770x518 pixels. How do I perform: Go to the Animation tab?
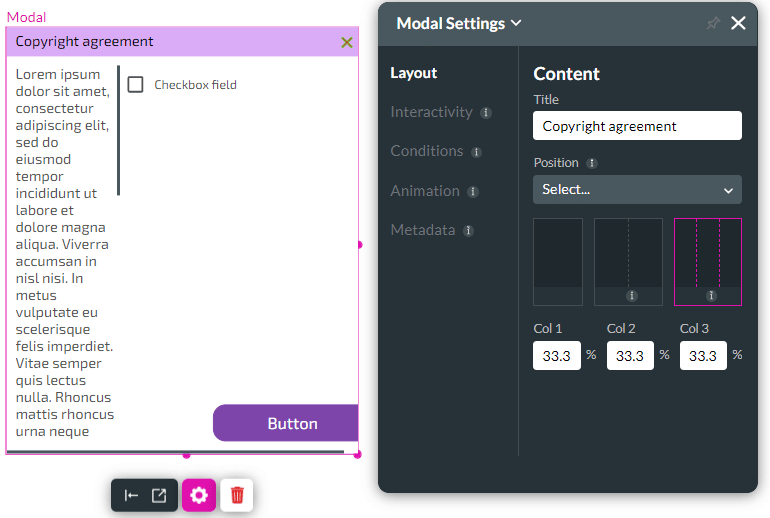[x=425, y=191]
